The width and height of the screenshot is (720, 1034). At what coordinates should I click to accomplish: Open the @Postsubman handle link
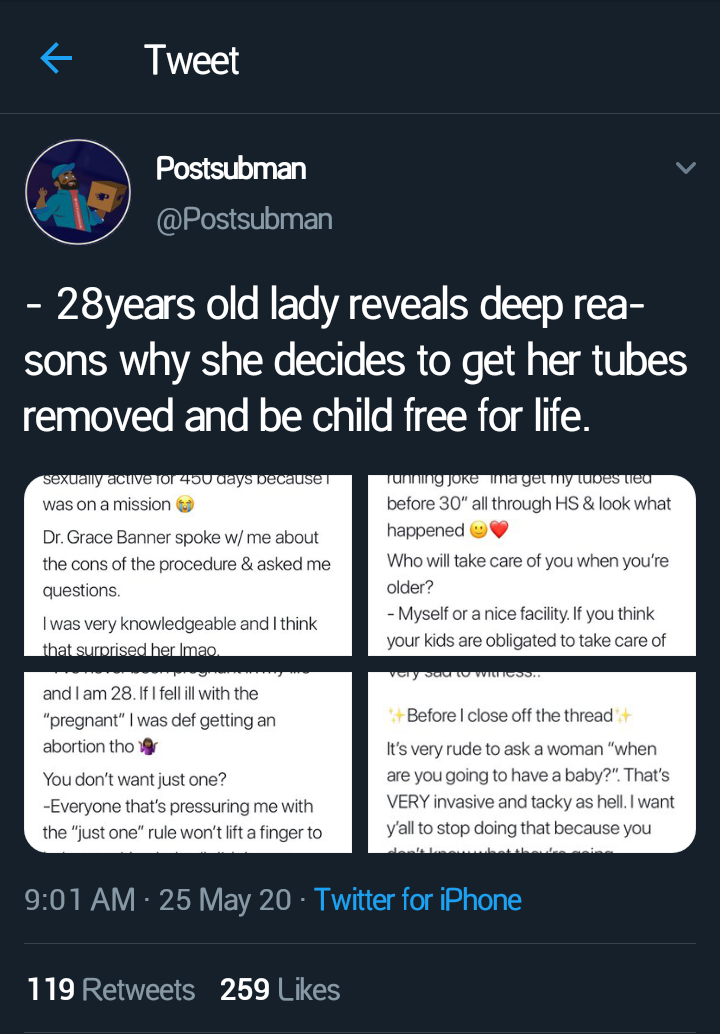244,218
